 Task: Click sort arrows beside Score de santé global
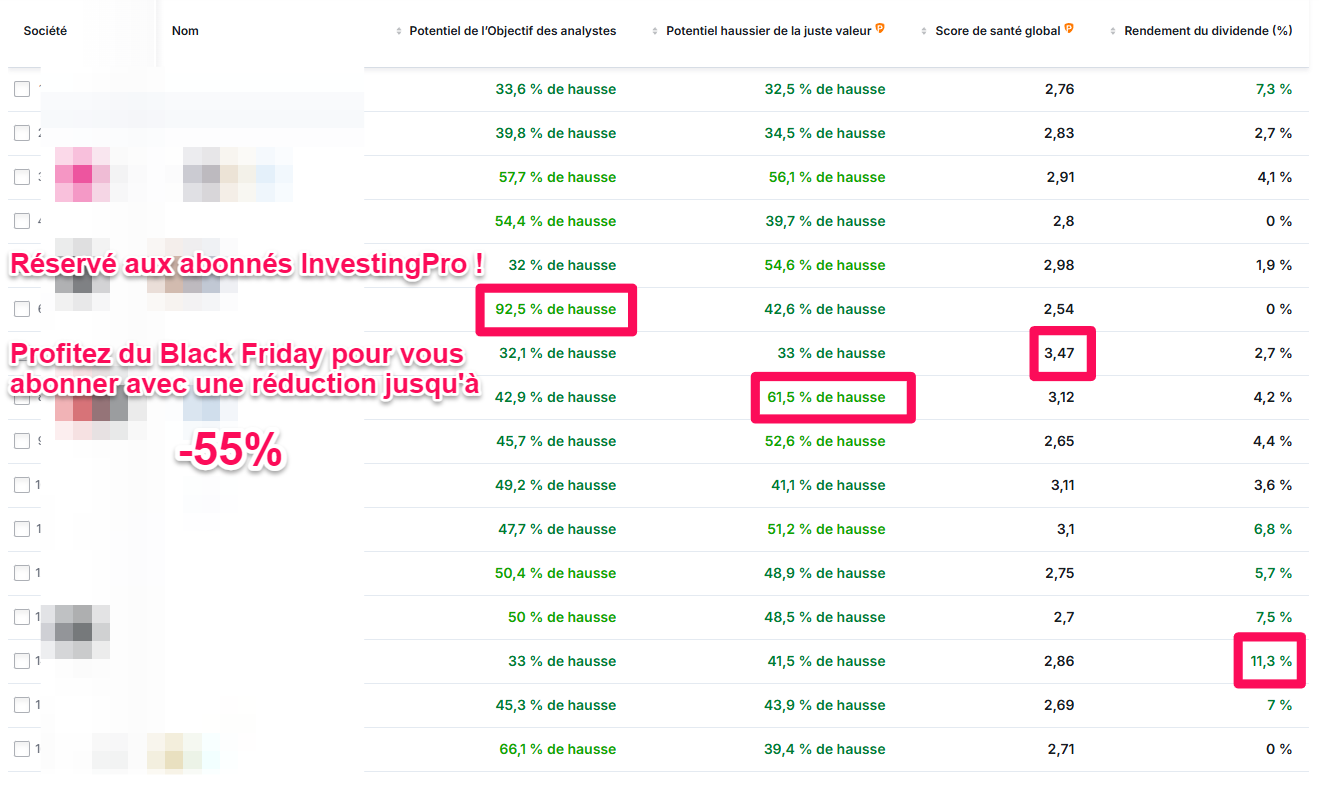925,31
